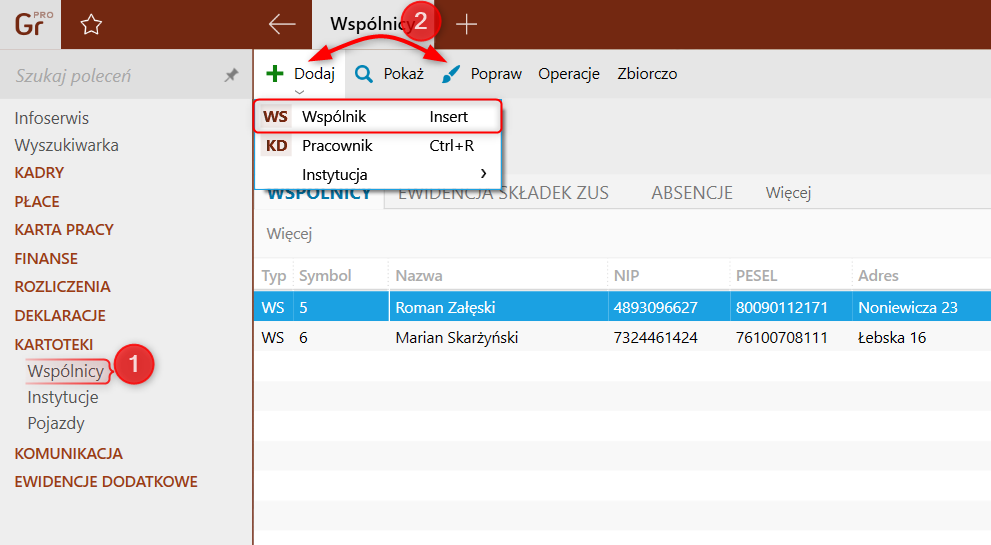Click the magnifier icon for Pokaż
The image size is (991, 545).
[363, 74]
